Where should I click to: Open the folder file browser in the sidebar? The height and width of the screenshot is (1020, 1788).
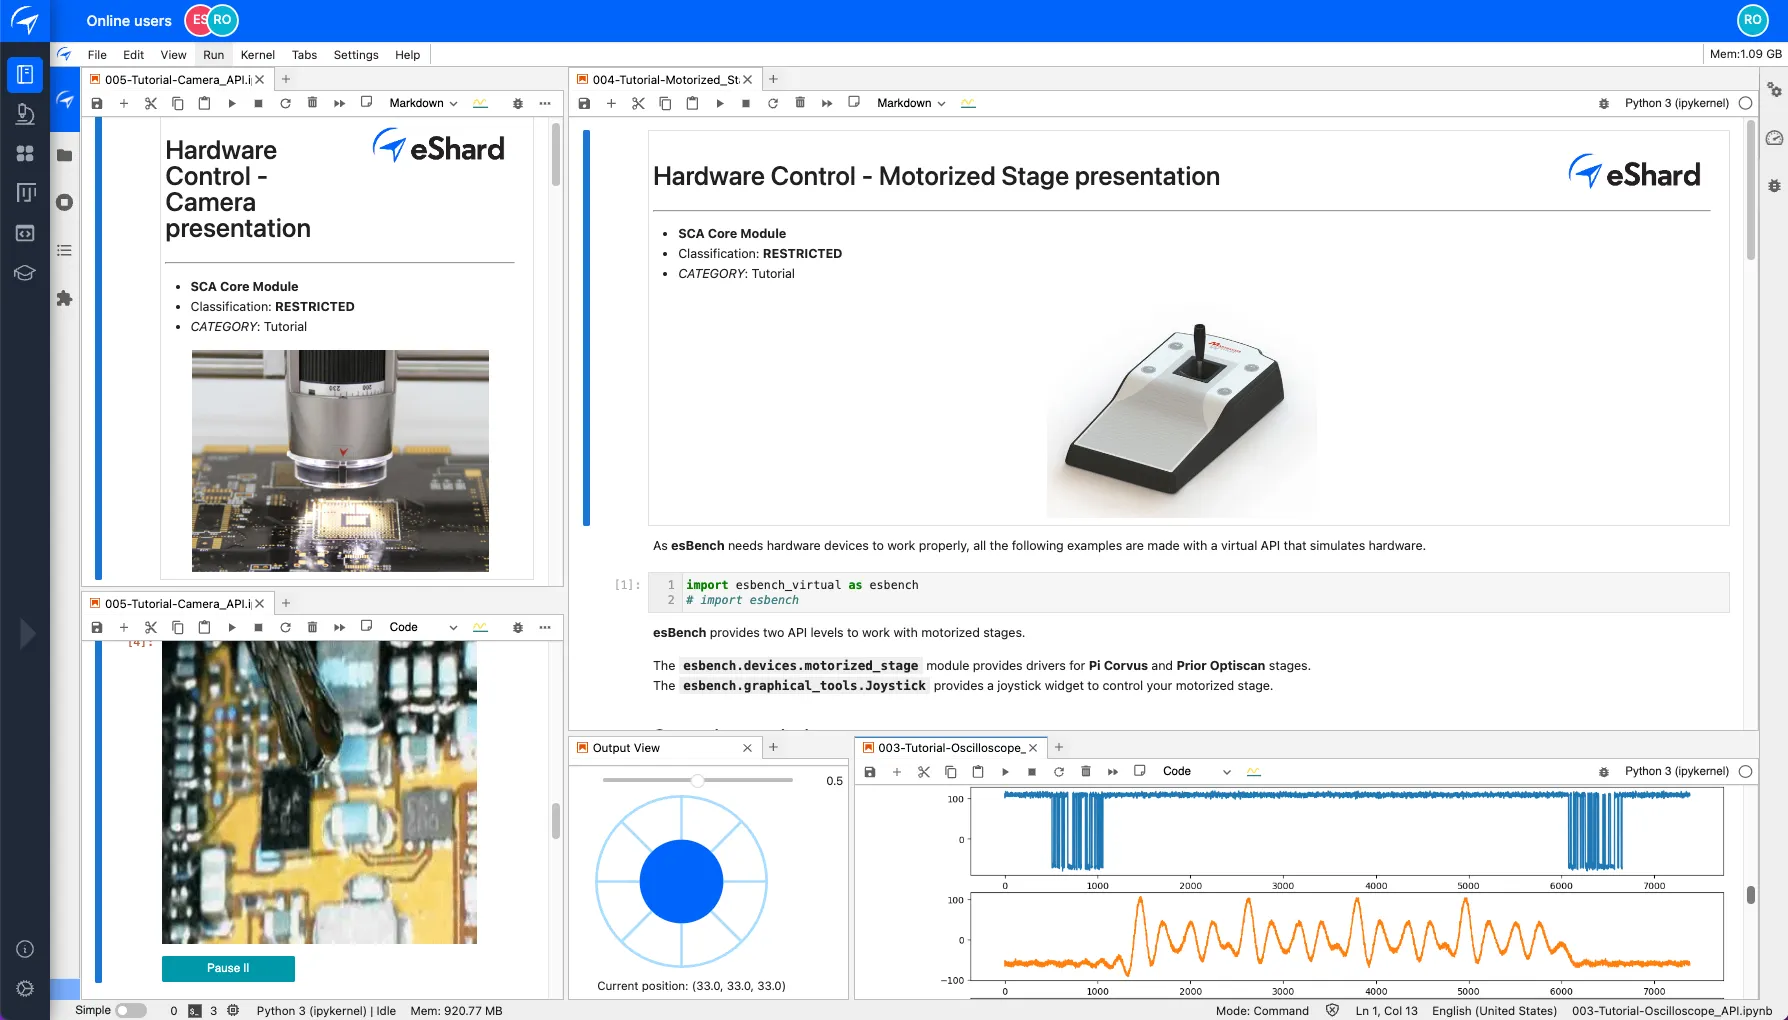point(65,155)
